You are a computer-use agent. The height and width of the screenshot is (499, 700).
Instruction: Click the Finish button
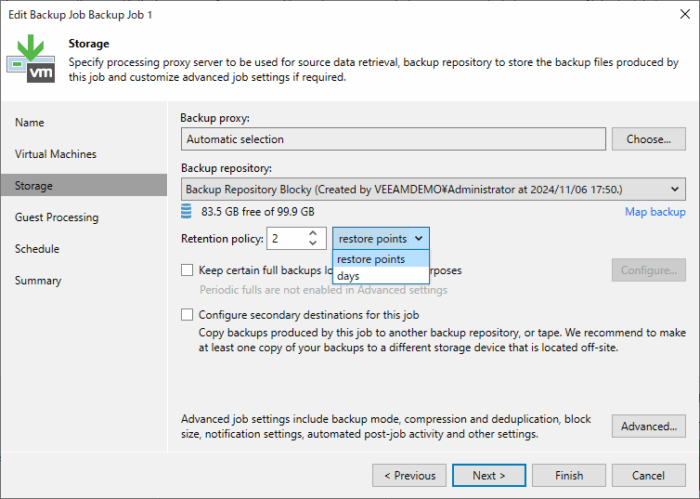[x=569, y=475]
